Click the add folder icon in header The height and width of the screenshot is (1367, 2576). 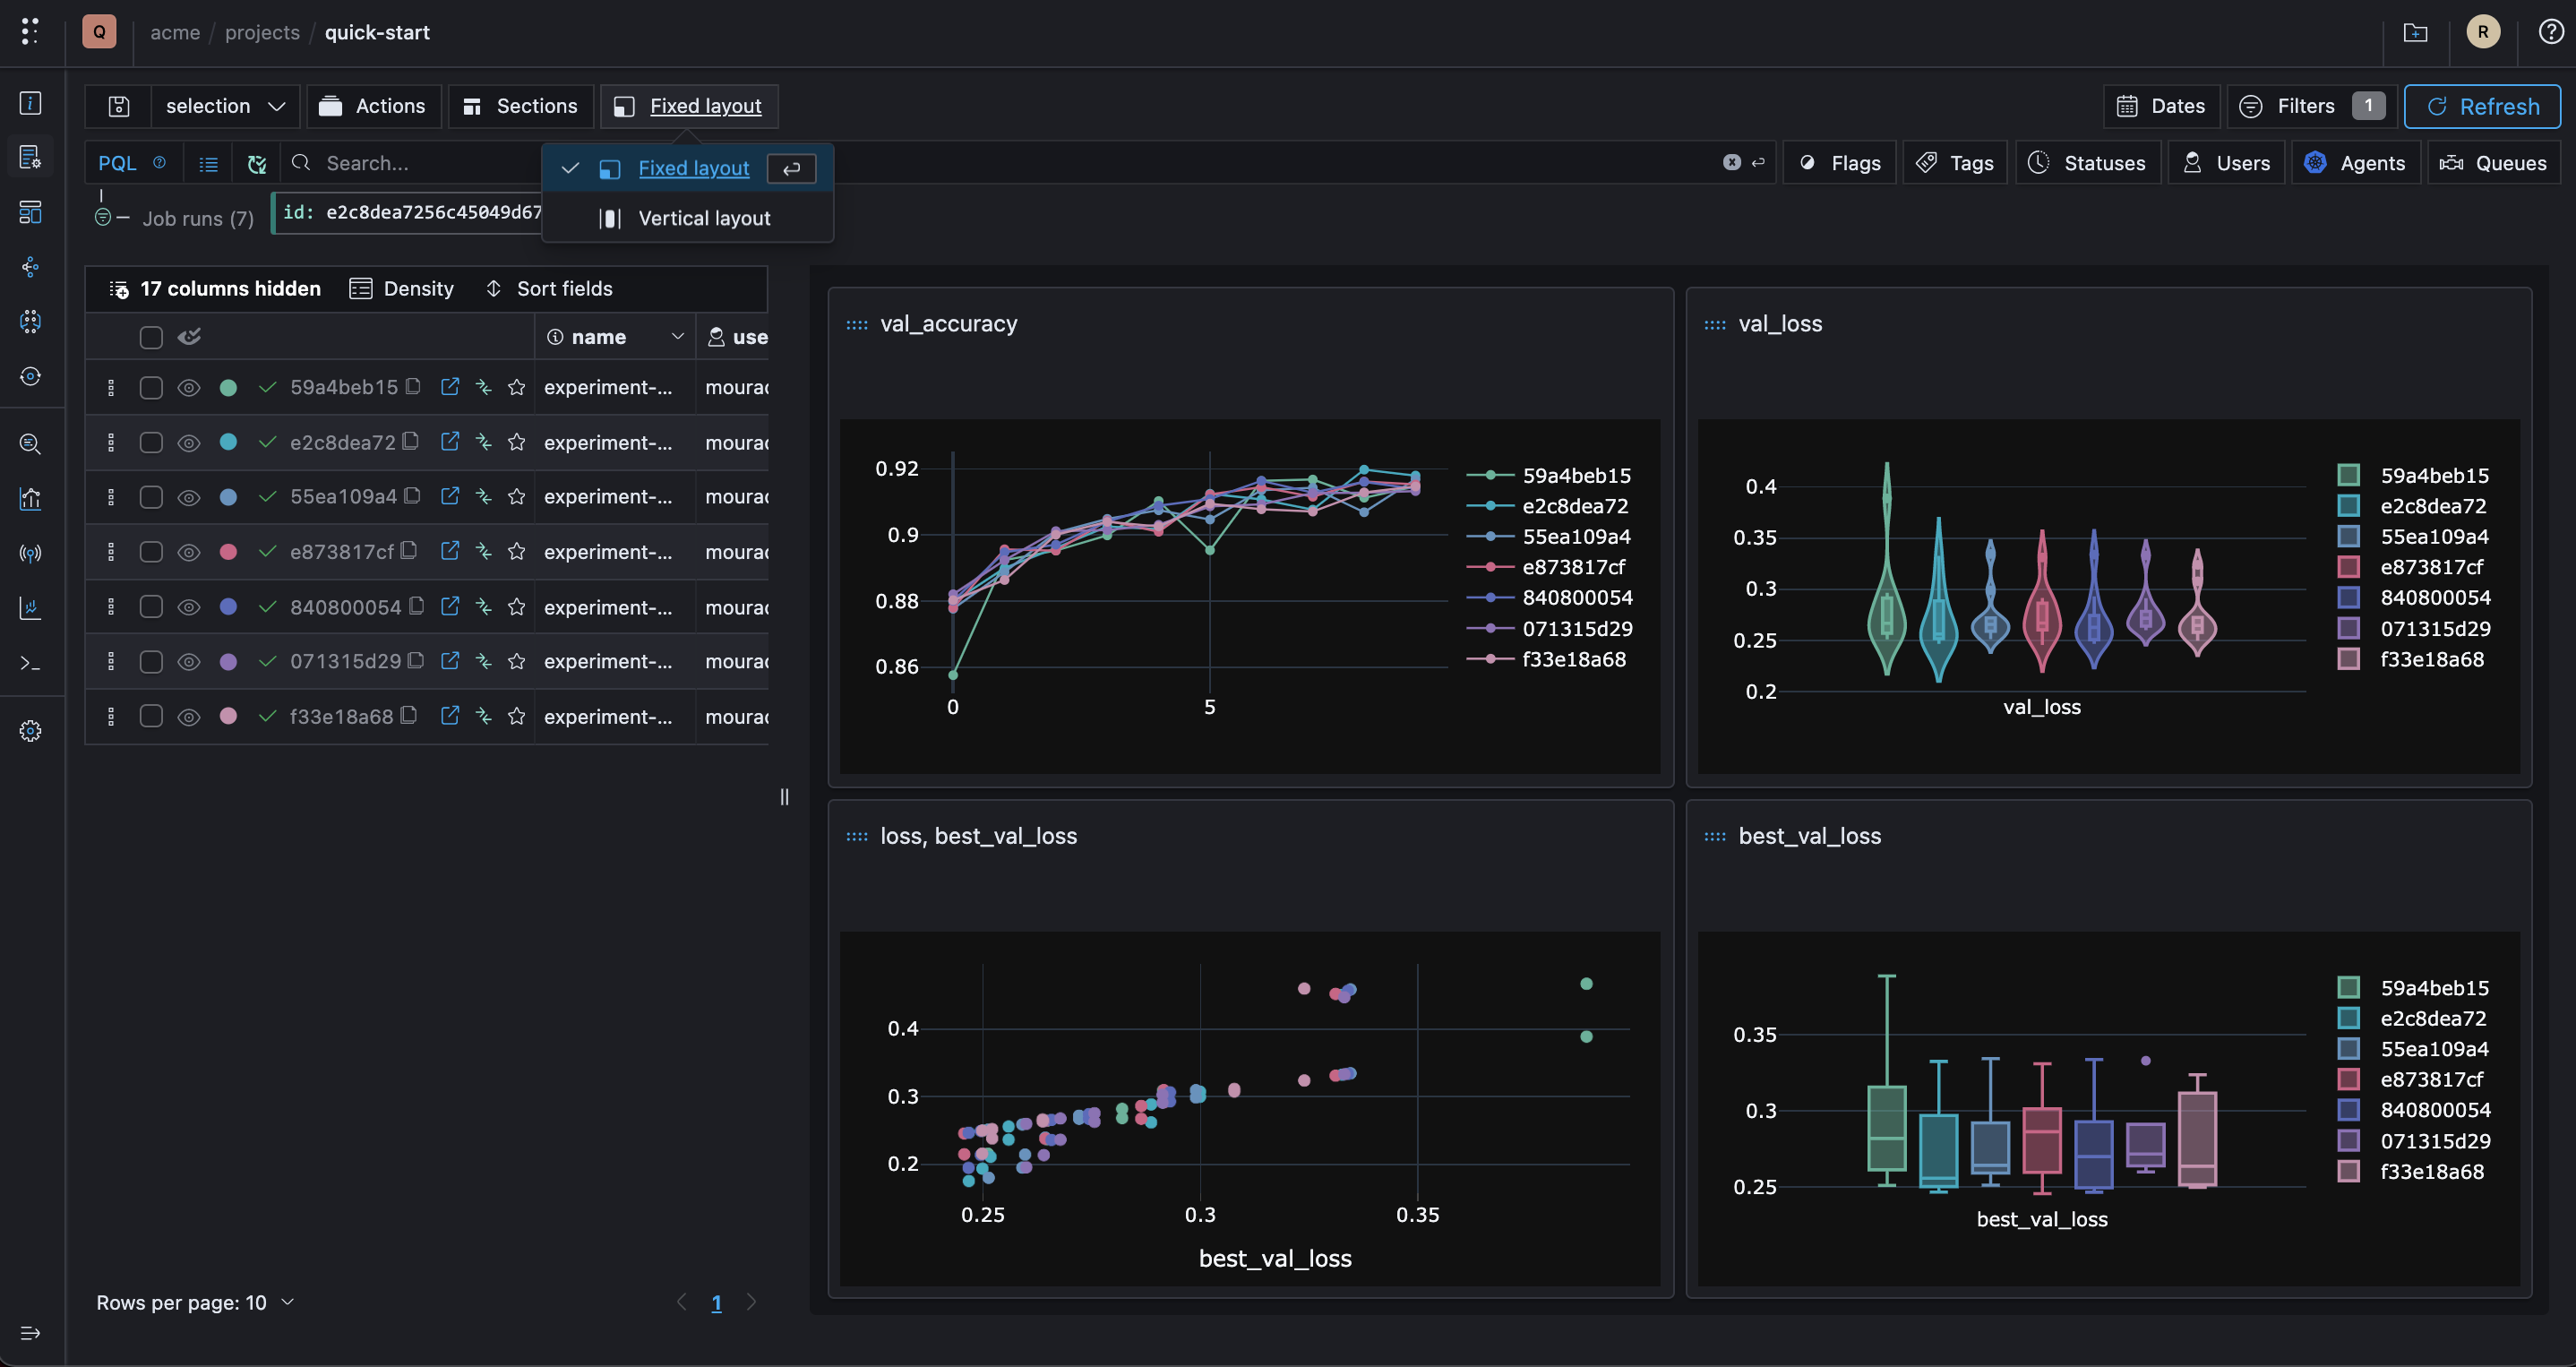(2415, 33)
